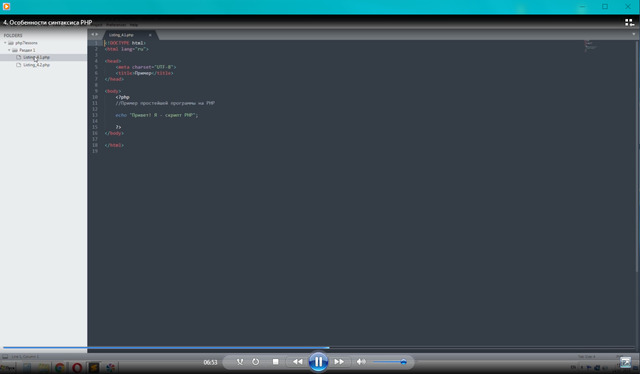Click the video seek bar

(x=320, y=348)
